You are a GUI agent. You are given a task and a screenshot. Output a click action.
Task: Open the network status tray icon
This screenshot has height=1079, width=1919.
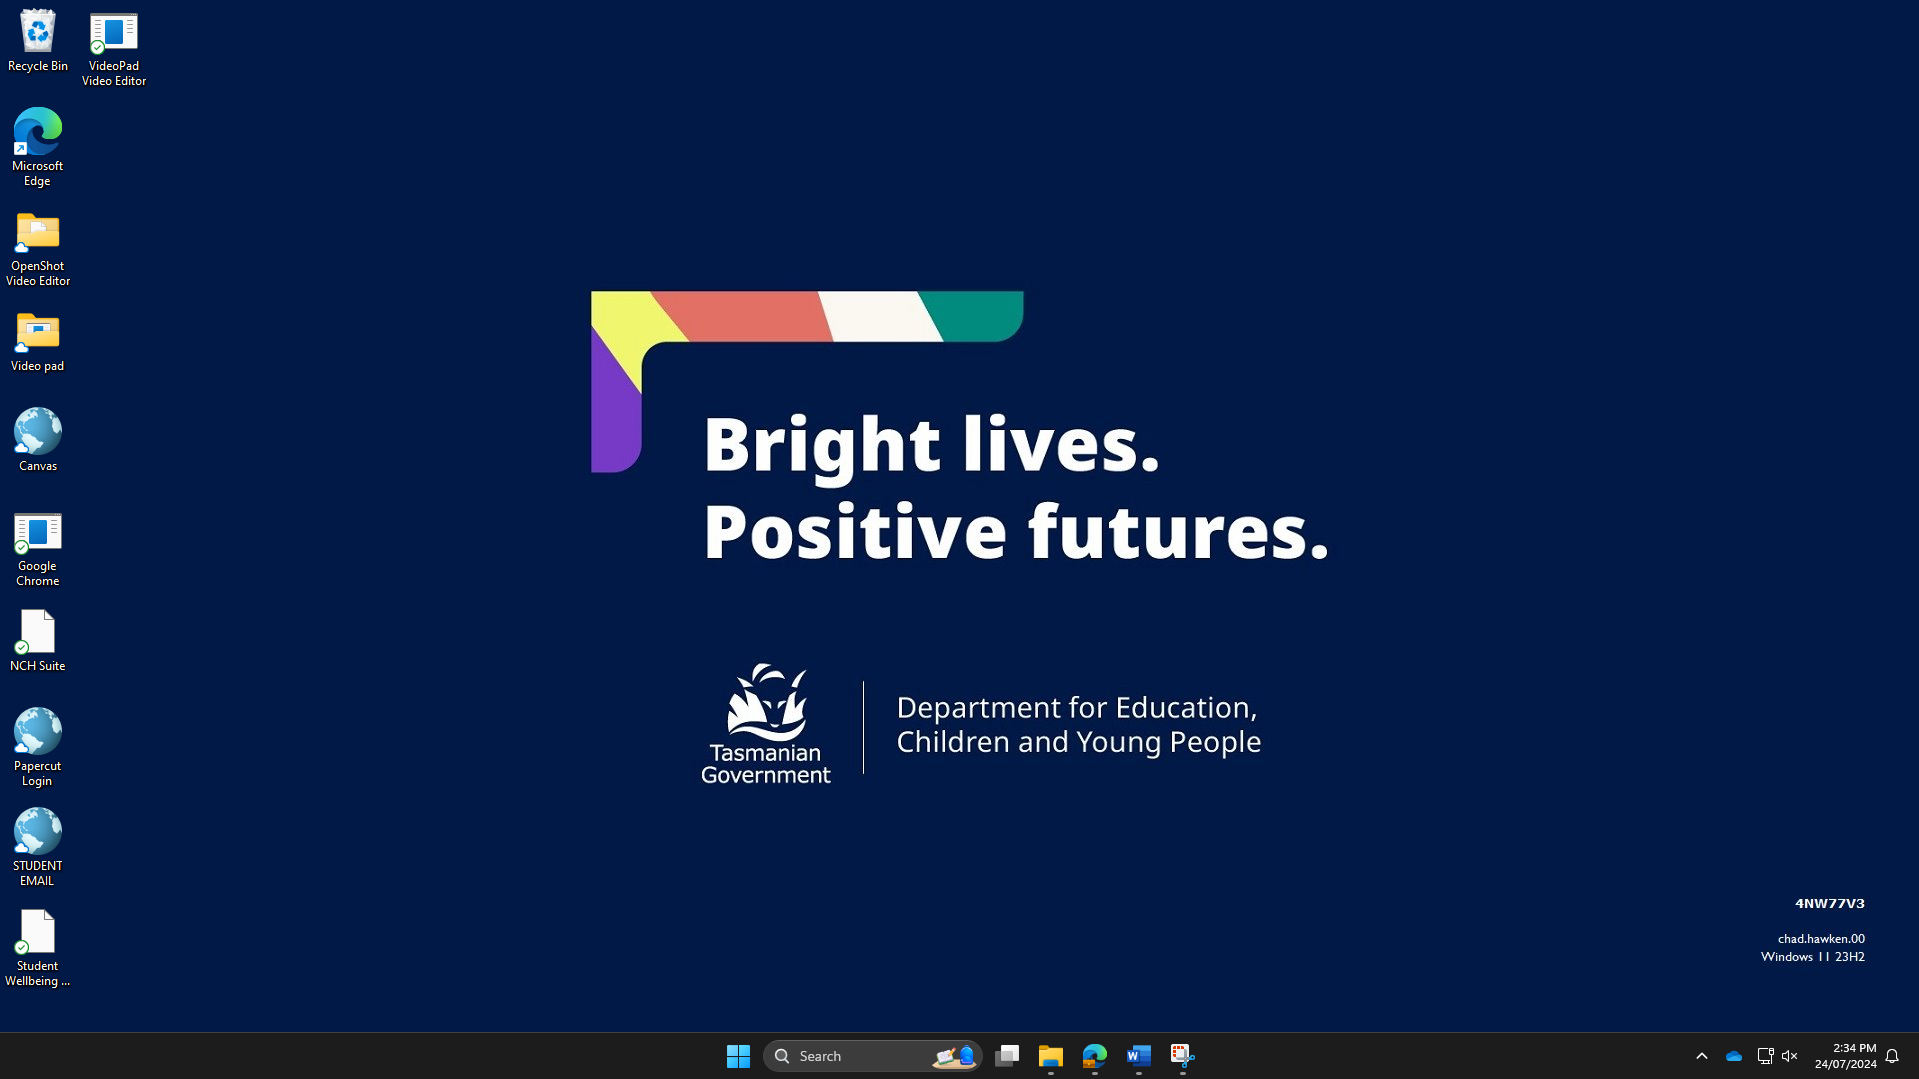click(x=1765, y=1056)
